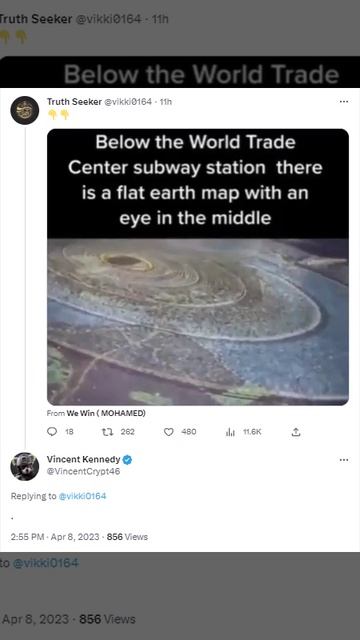Like the tweet with 480 hearts
Viewport: 360px width, 640px height.
[x=169, y=432]
